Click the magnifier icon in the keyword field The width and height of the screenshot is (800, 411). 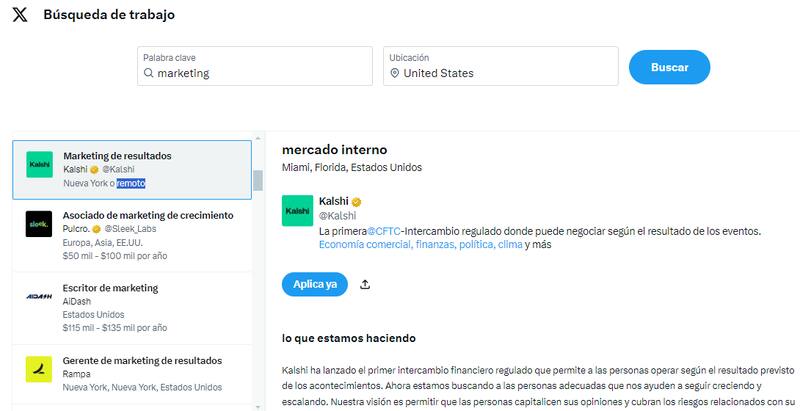tap(149, 73)
